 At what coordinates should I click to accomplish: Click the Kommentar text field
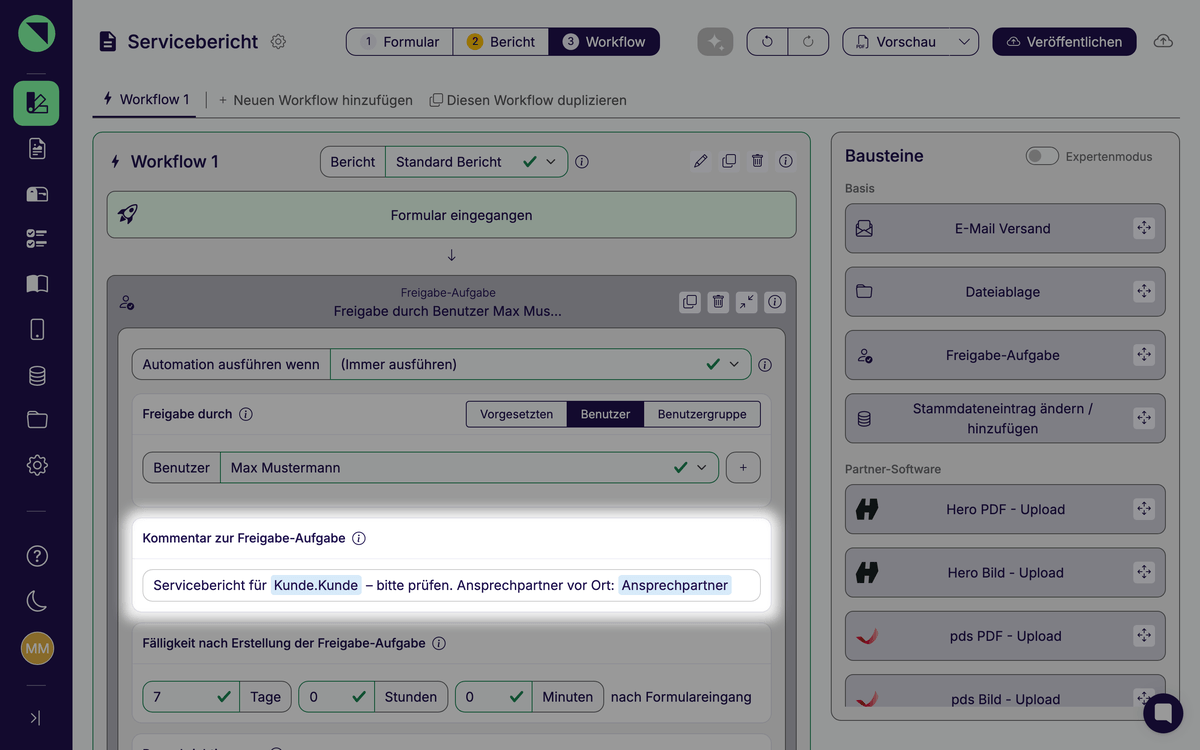[451, 585]
